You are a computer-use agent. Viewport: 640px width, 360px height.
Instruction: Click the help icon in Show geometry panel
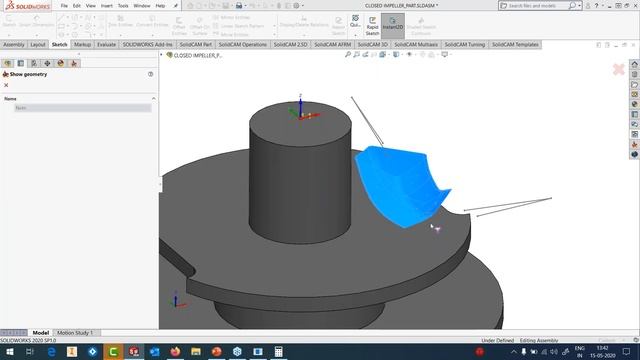[x=151, y=74]
